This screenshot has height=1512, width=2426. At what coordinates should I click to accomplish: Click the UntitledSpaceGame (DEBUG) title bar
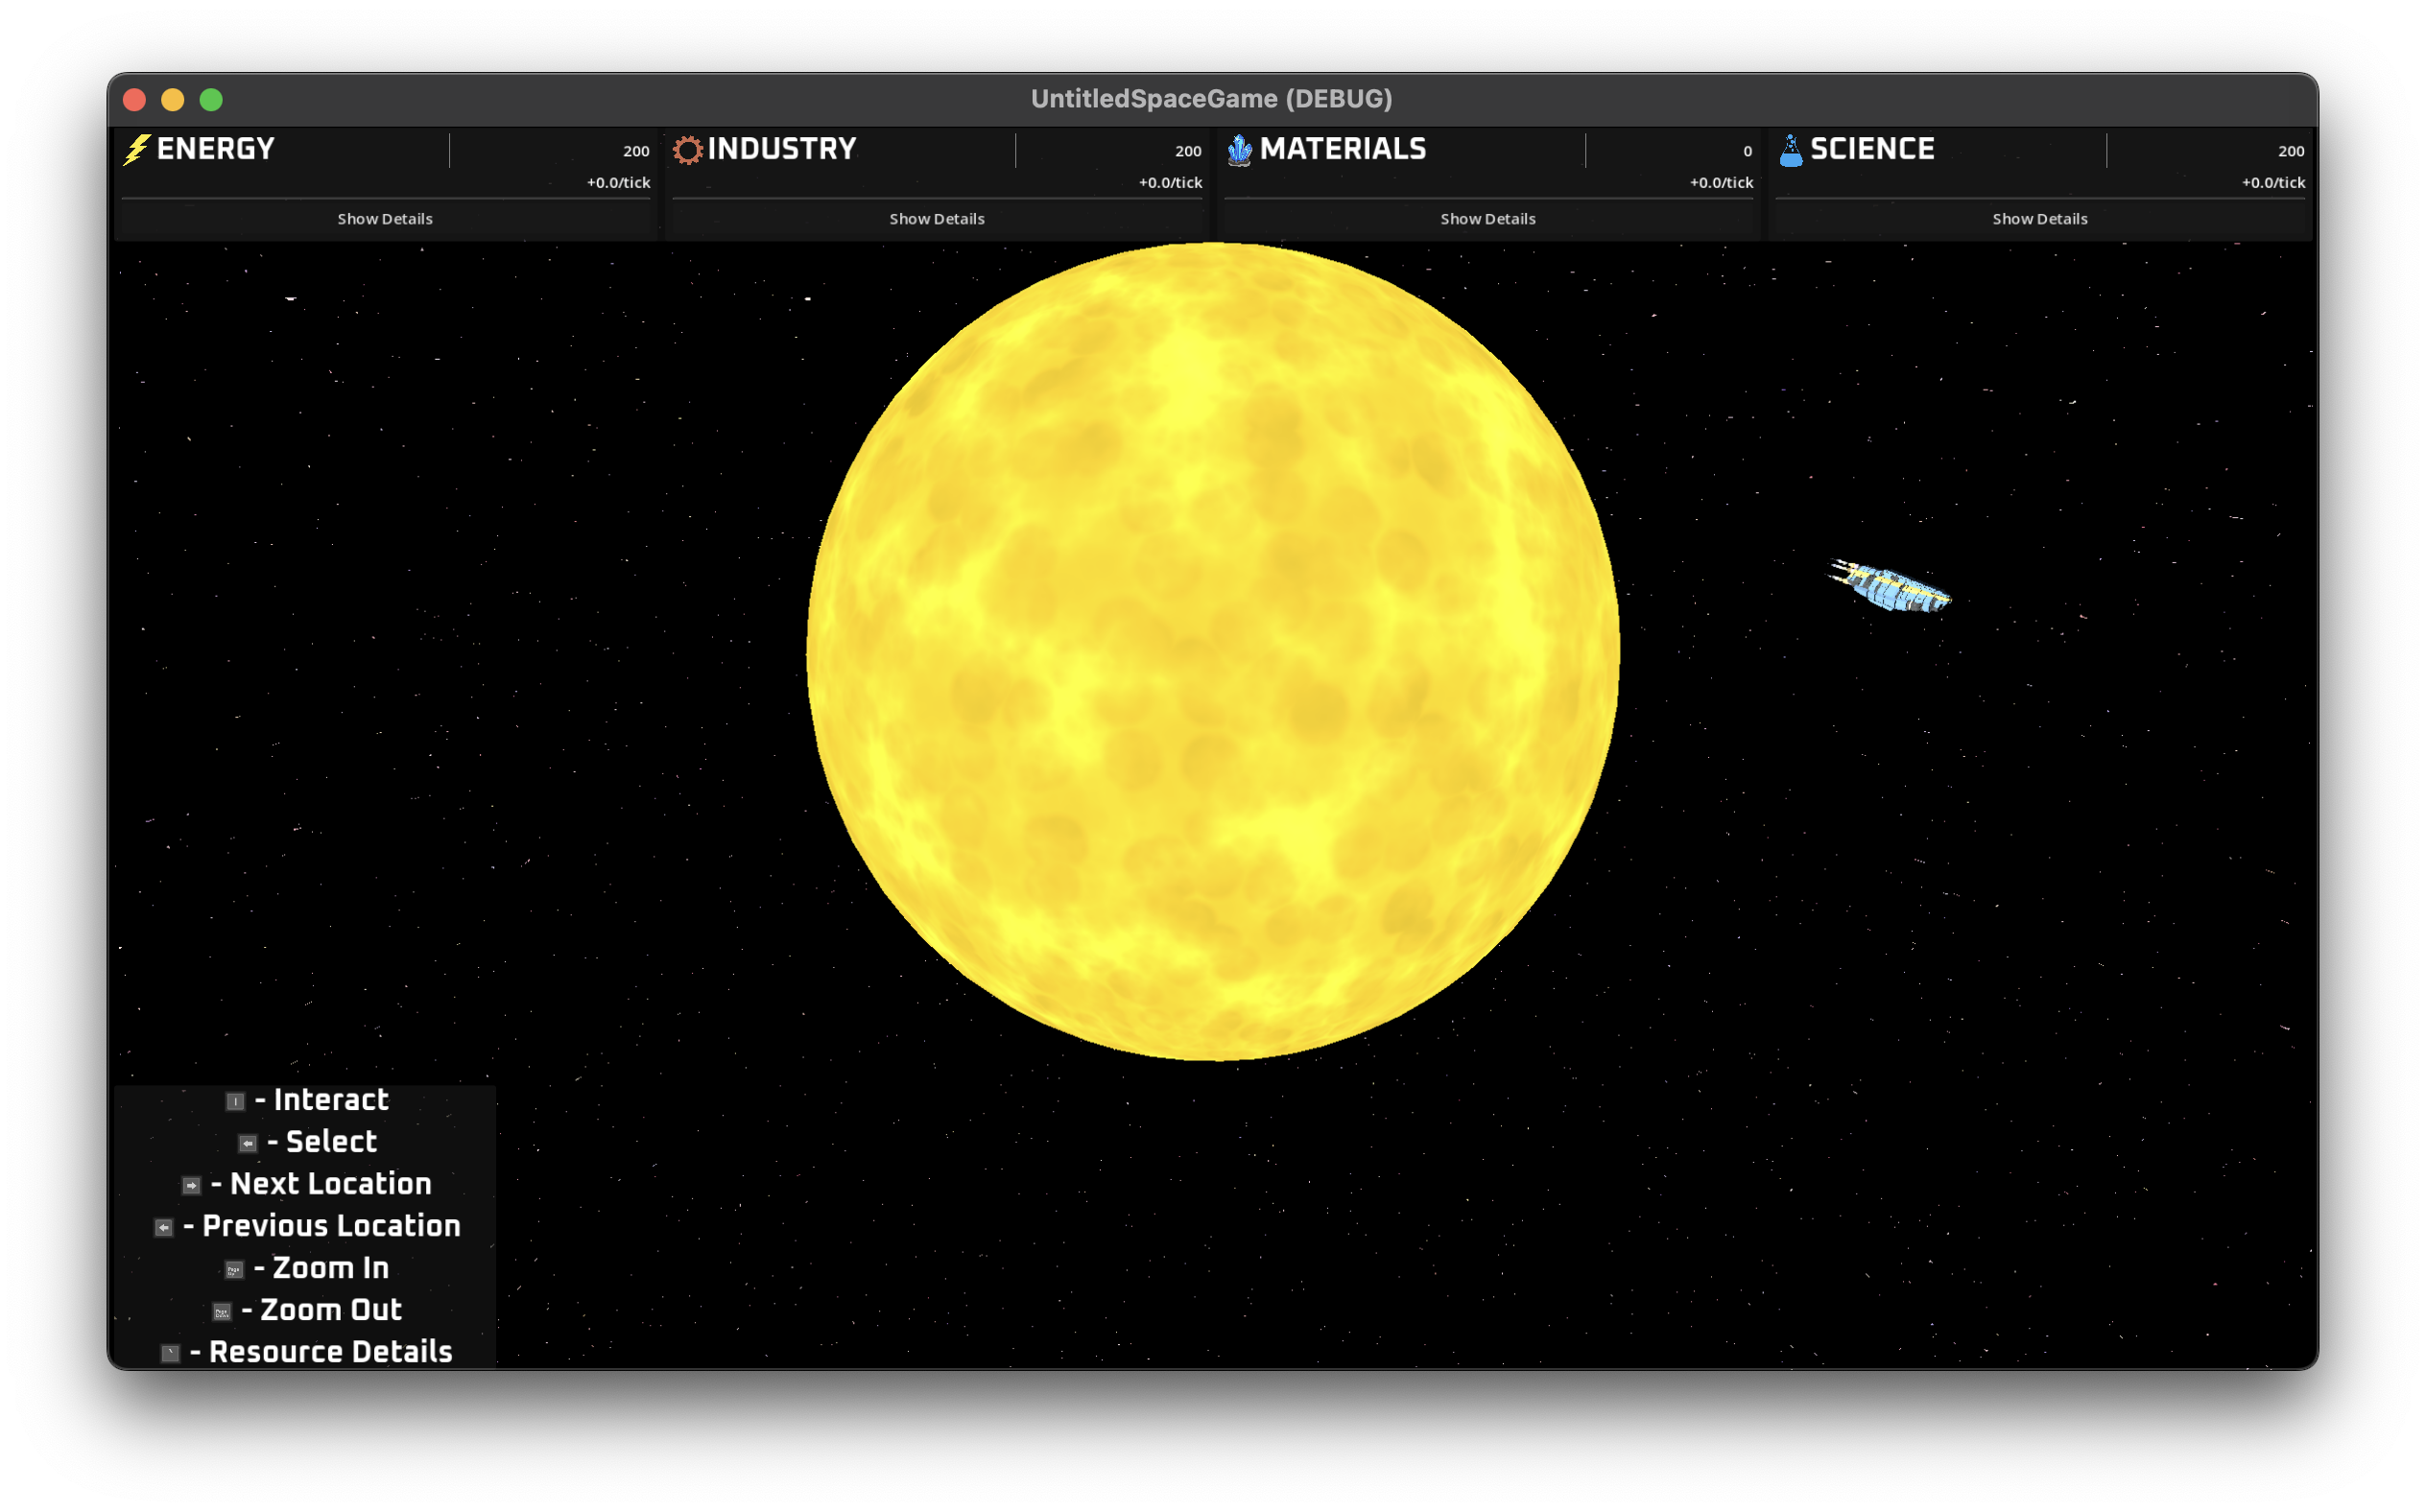pos(1211,98)
